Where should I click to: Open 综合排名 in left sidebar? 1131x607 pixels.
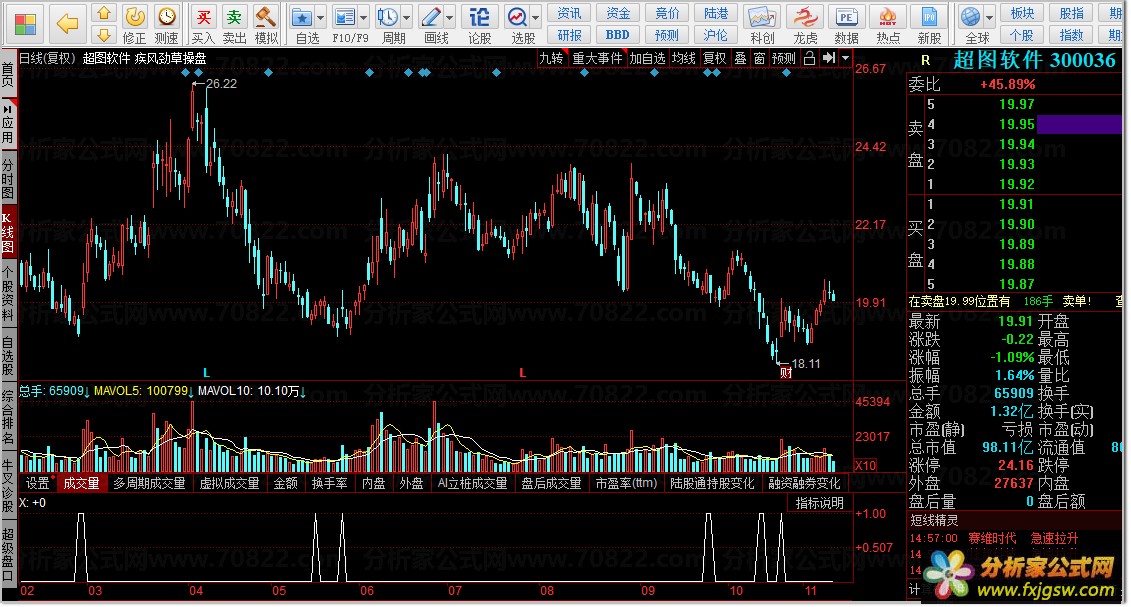coord(7,417)
